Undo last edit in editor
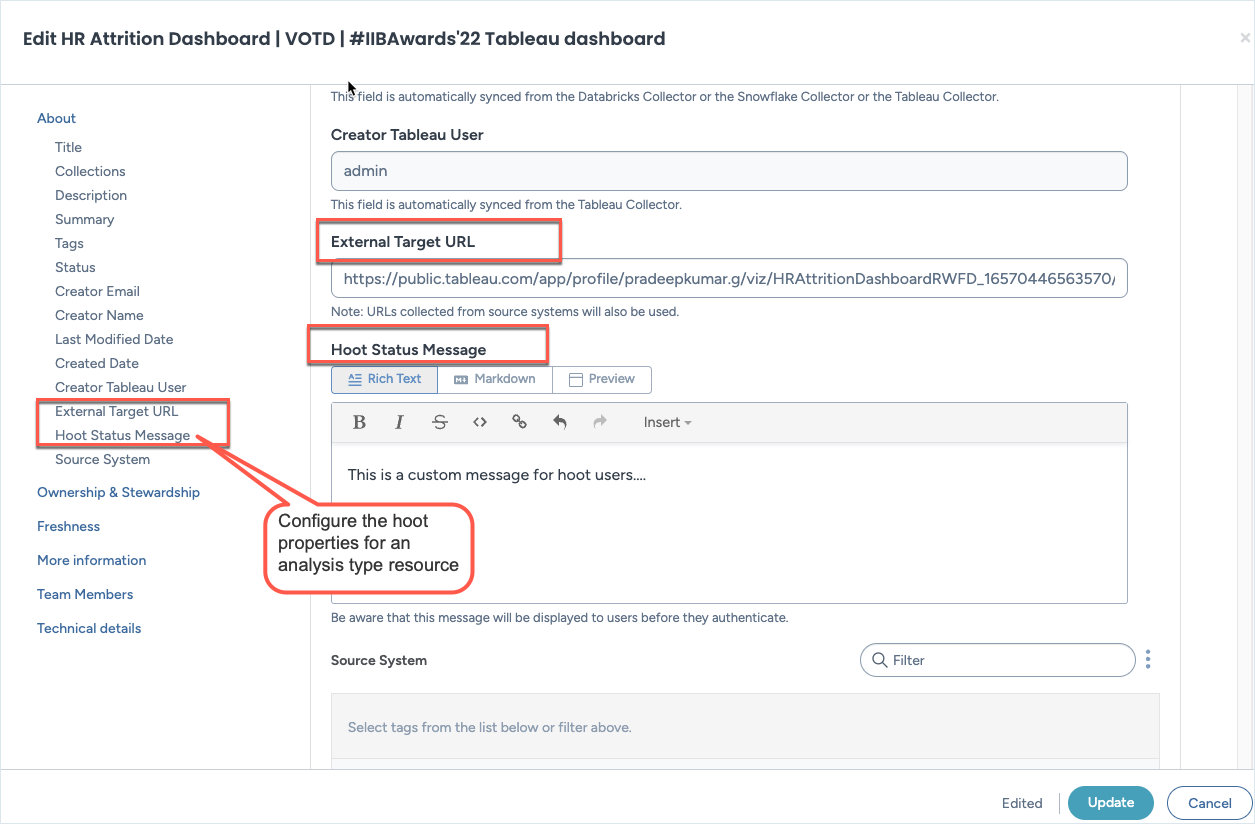The height and width of the screenshot is (824, 1255). point(560,422)
